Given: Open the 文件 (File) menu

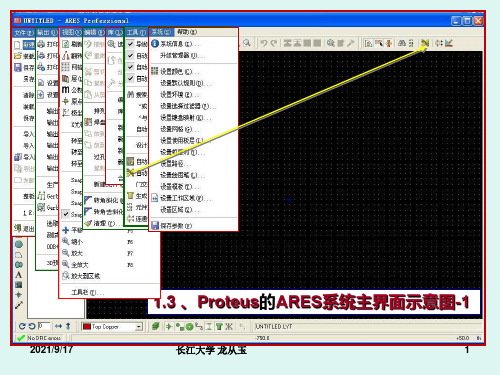Looking at the screenshot, I should pos(24,32).
